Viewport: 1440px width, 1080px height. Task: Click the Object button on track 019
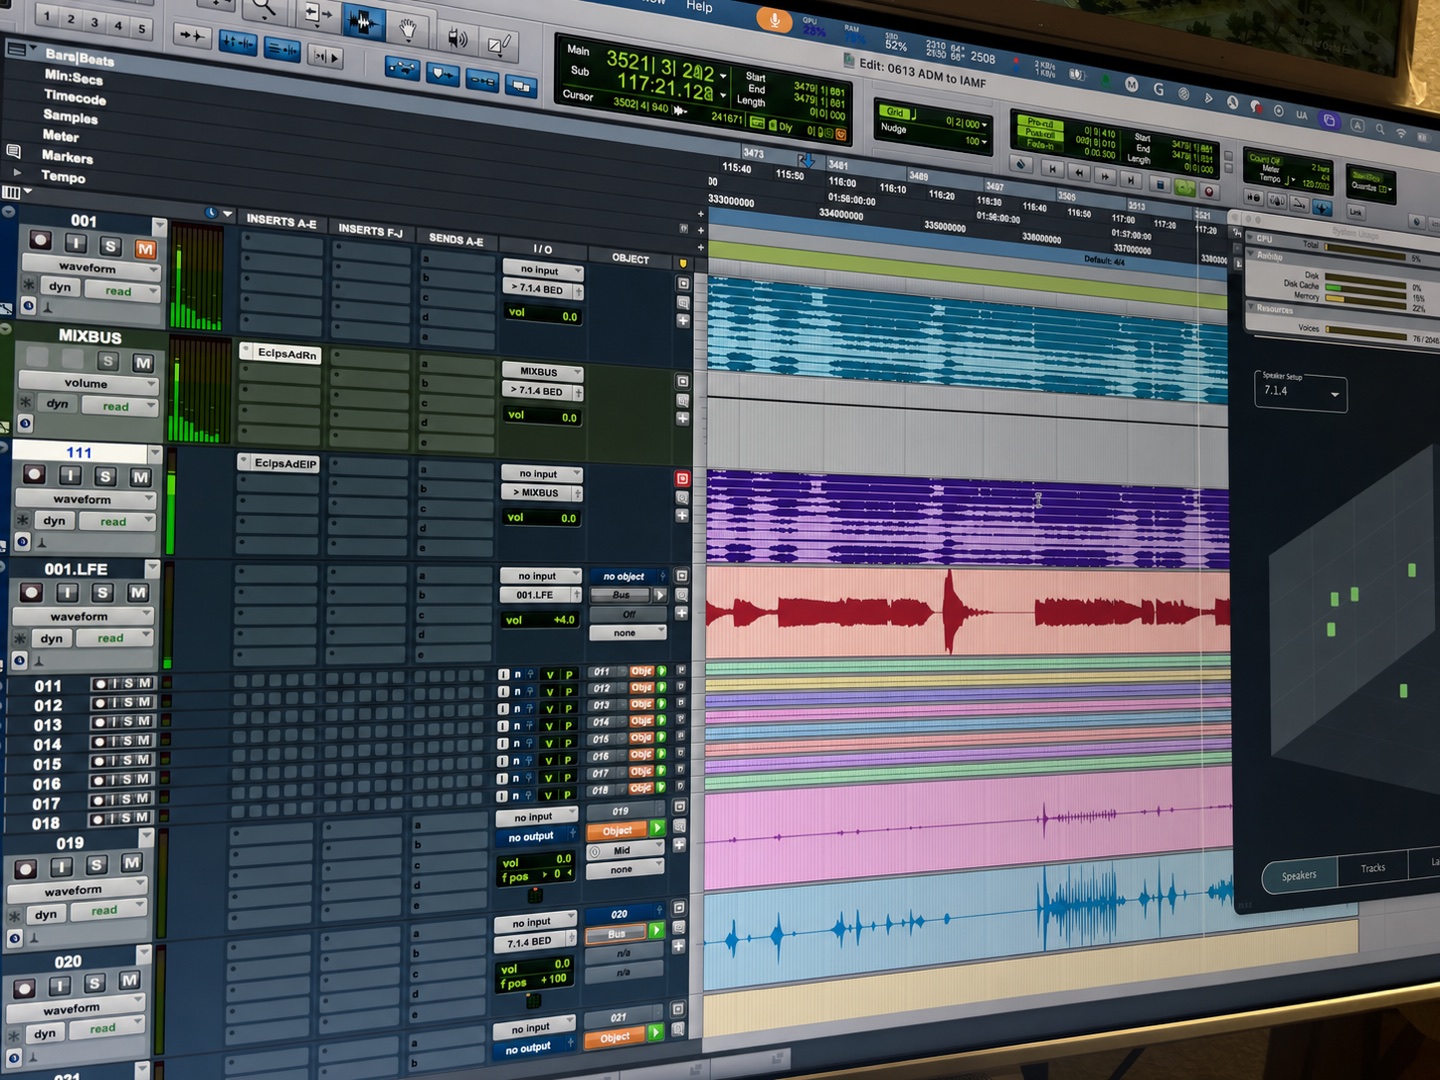617,831
